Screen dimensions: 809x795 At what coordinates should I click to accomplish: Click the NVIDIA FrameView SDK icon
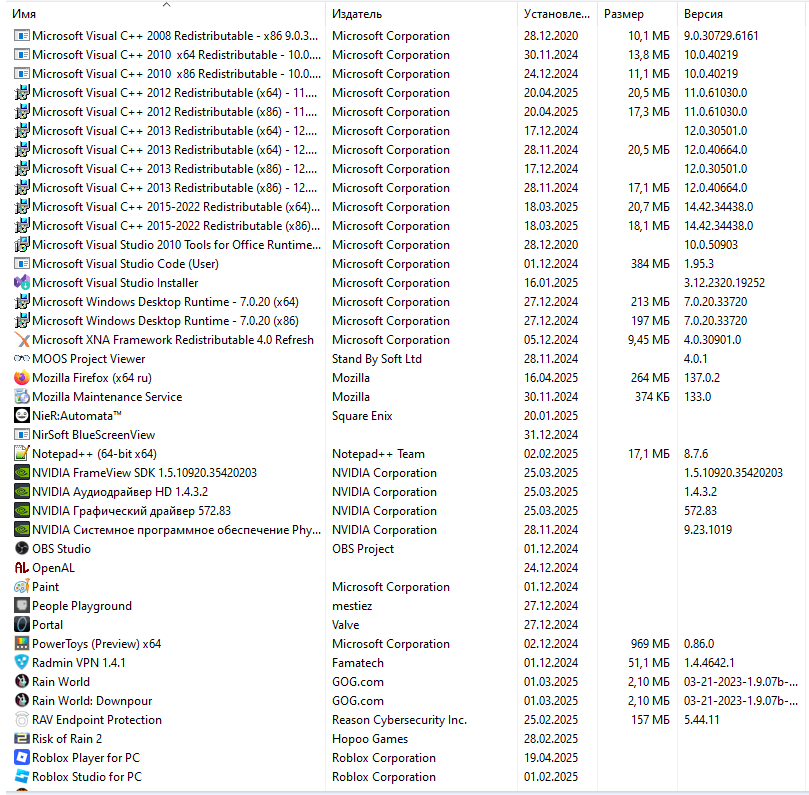pyautogui.click(x=22, y=473)
